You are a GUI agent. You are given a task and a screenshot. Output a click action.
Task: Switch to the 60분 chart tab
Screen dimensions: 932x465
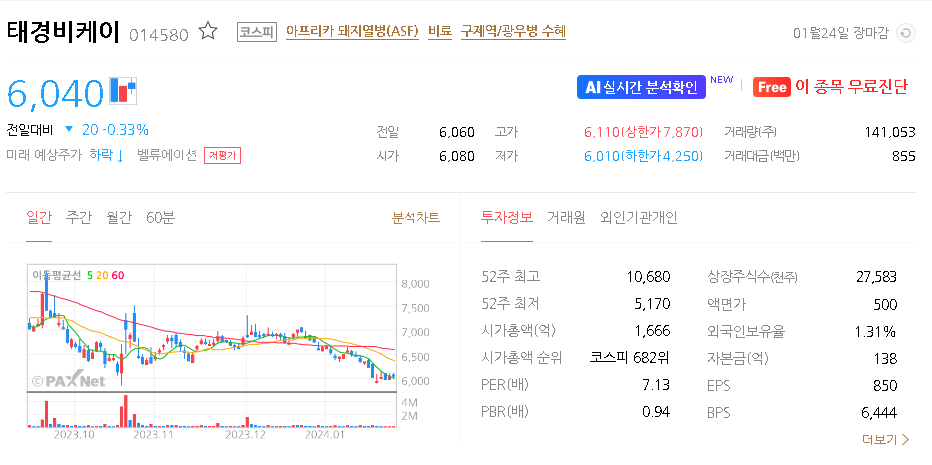point(160,218)
